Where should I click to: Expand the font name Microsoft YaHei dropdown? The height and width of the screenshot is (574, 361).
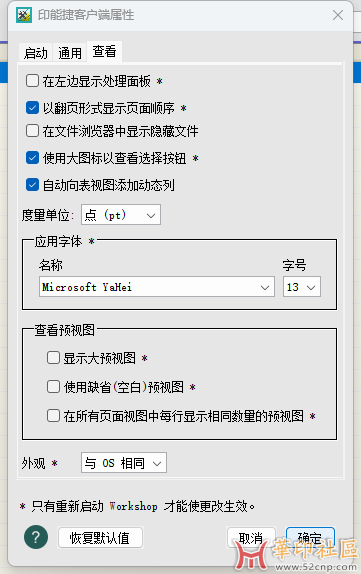(157, 287)
